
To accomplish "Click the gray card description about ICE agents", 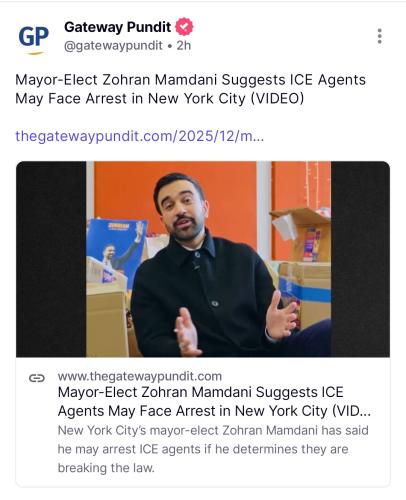I will (213, 449).
